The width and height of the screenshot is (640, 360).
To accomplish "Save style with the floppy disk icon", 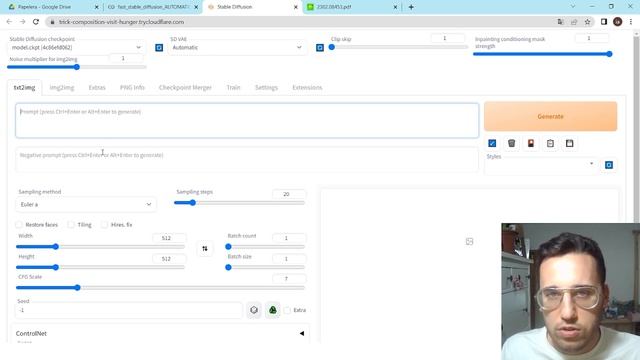I will point(569,143).
